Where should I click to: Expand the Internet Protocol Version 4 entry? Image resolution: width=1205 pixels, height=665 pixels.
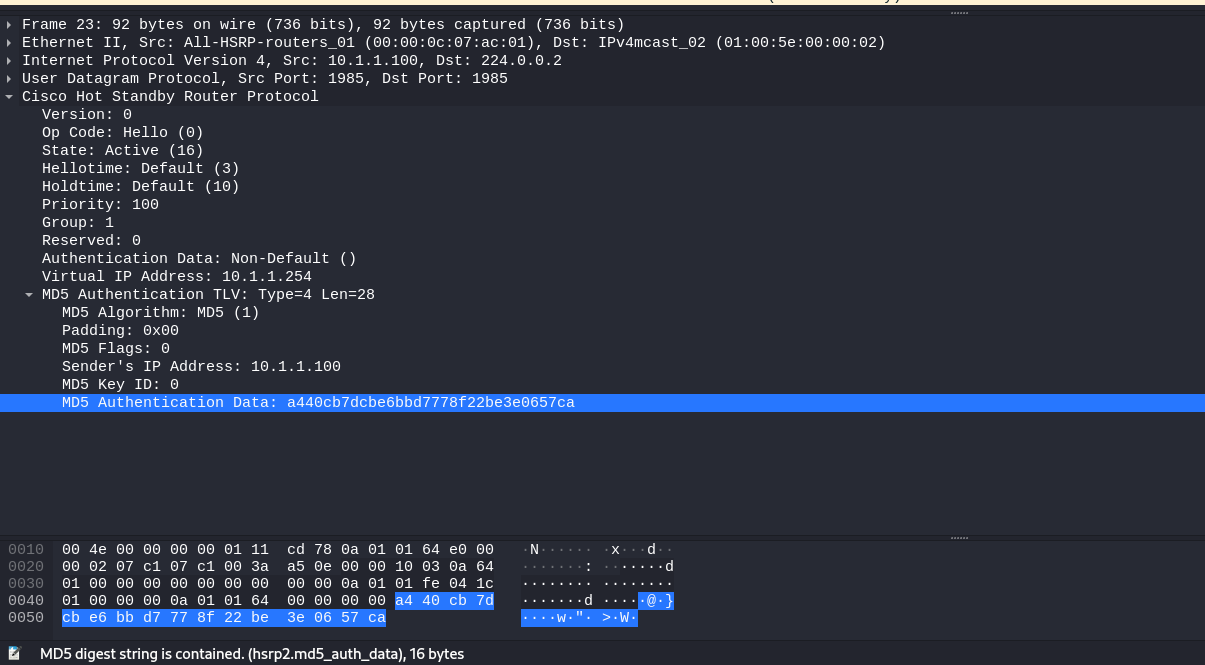click(x=10, y=60)
